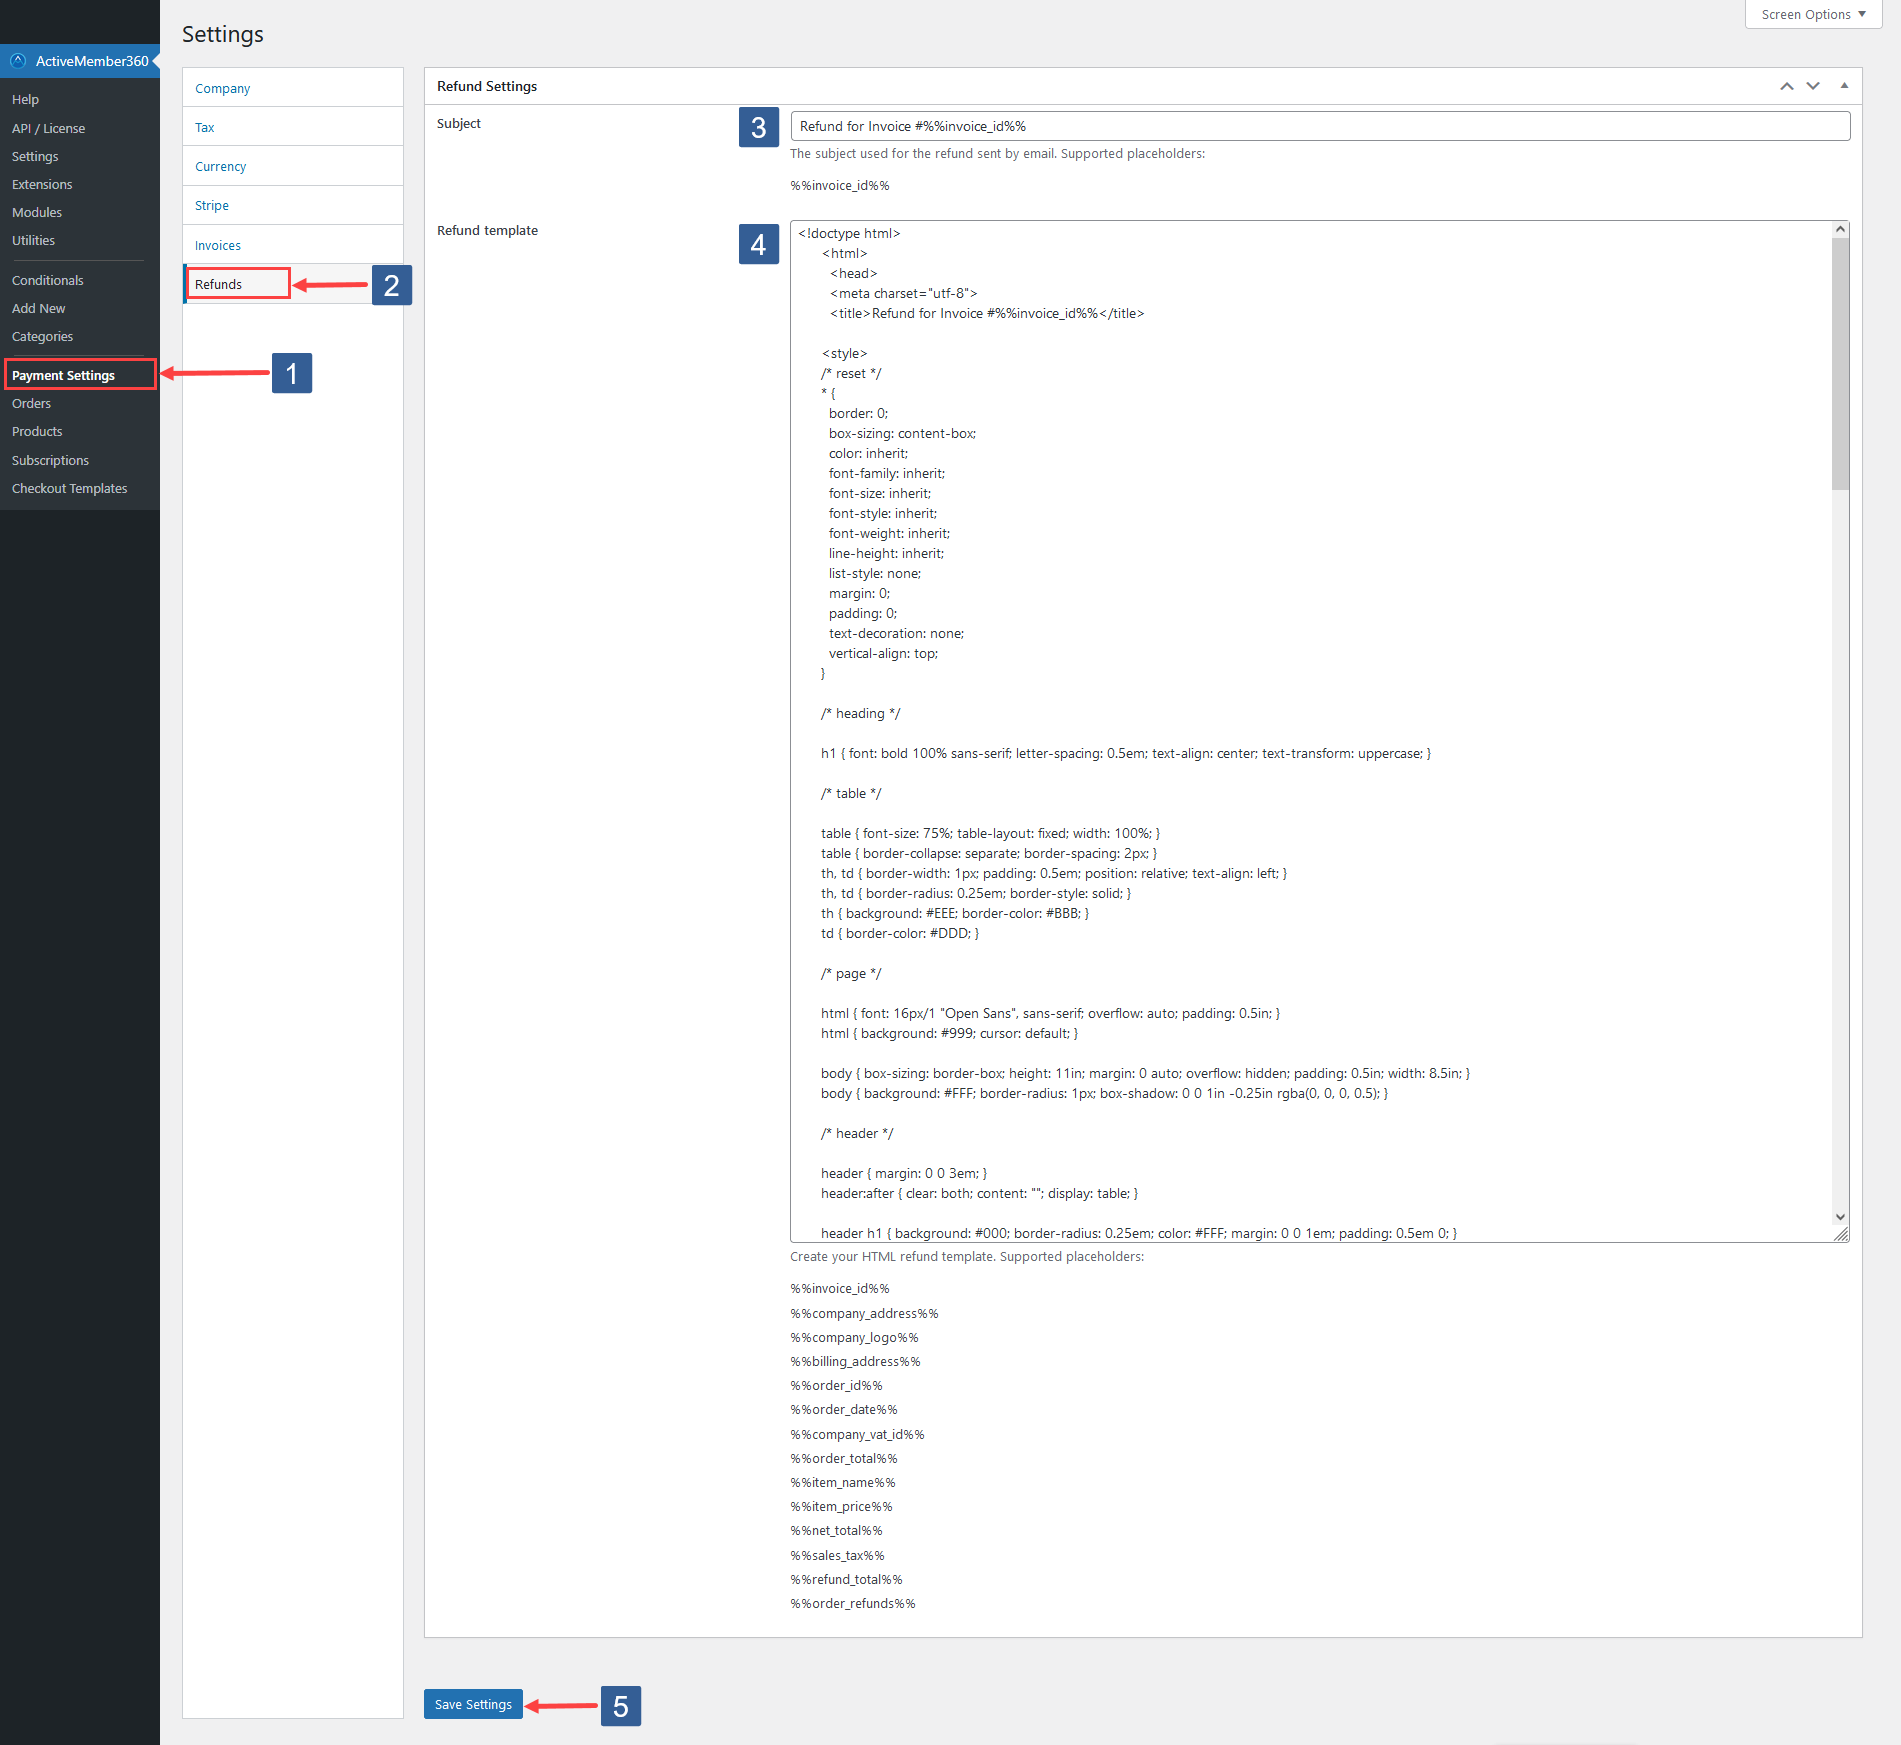1901x1745 pixels.
Task: Switch to the Invoices tab
Action: pyautogui.click(x=217, y=244)
